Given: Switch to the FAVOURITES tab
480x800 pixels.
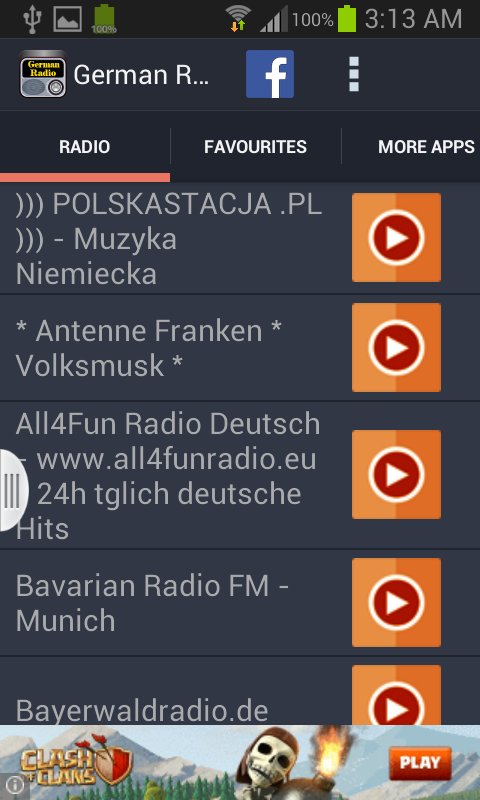Looking at the screenshot, I should click(x=256, y=147).
